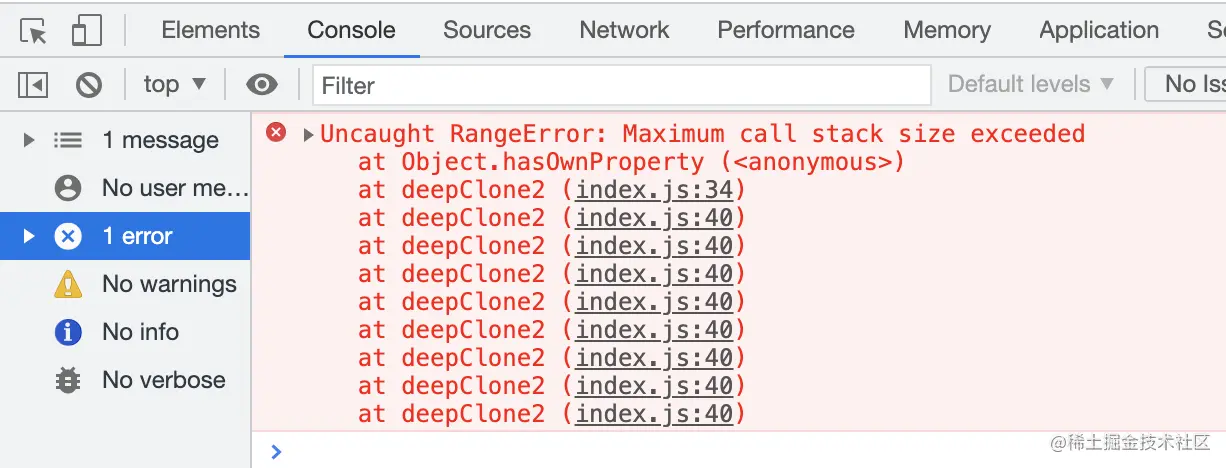Open the Default levels dropdown
Screen dimensions: 1226x468
click(1030, 85)
